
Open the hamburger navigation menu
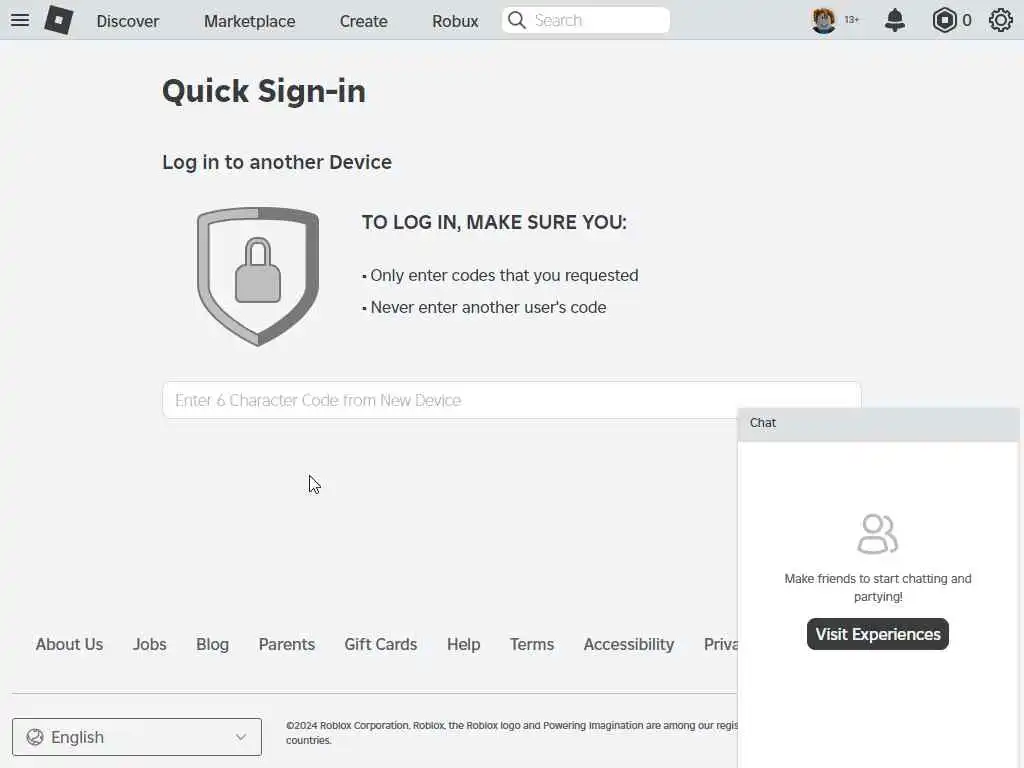(x=20, y=20)
